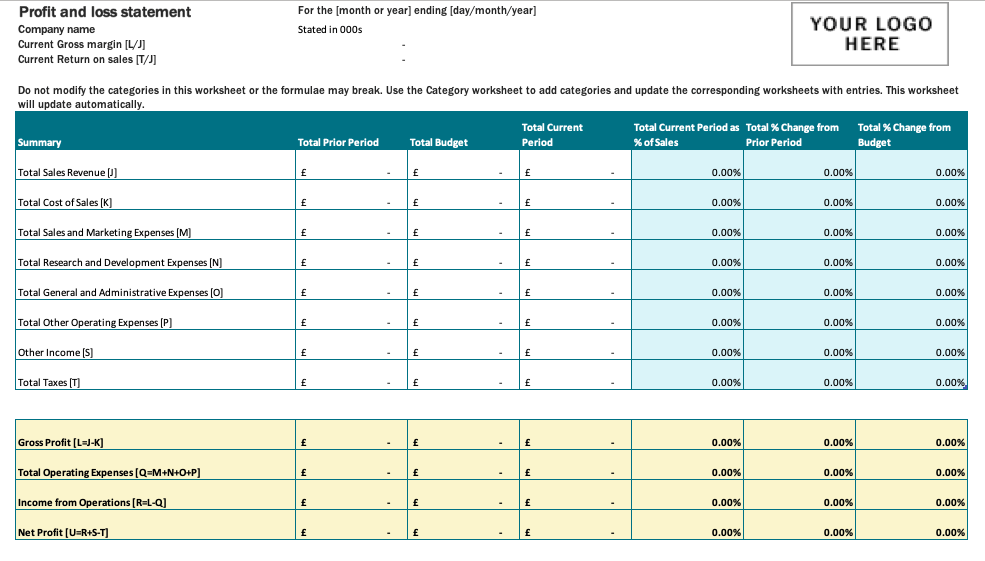Image resolution: width=985 pixels, height=561 pixels.
Task: Click the Stated in 000s cell
Action: pos(330,29)
